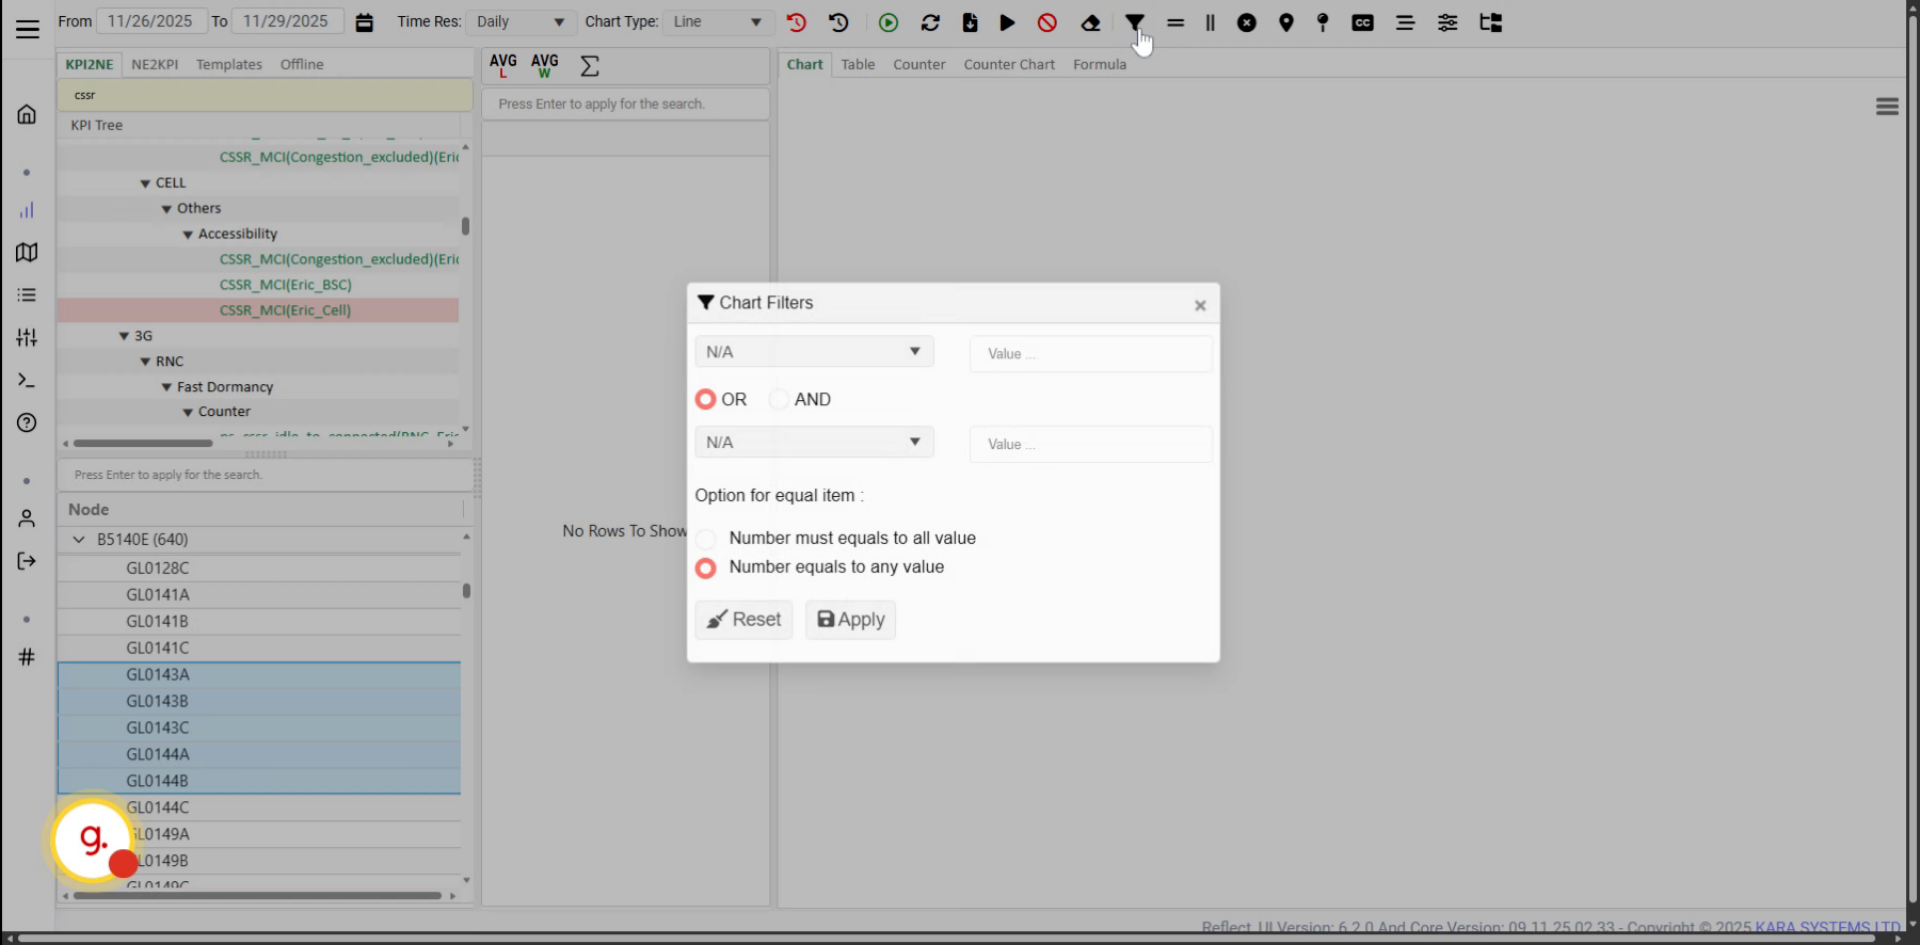Click the black play triangle icon

coord(1007,22)
